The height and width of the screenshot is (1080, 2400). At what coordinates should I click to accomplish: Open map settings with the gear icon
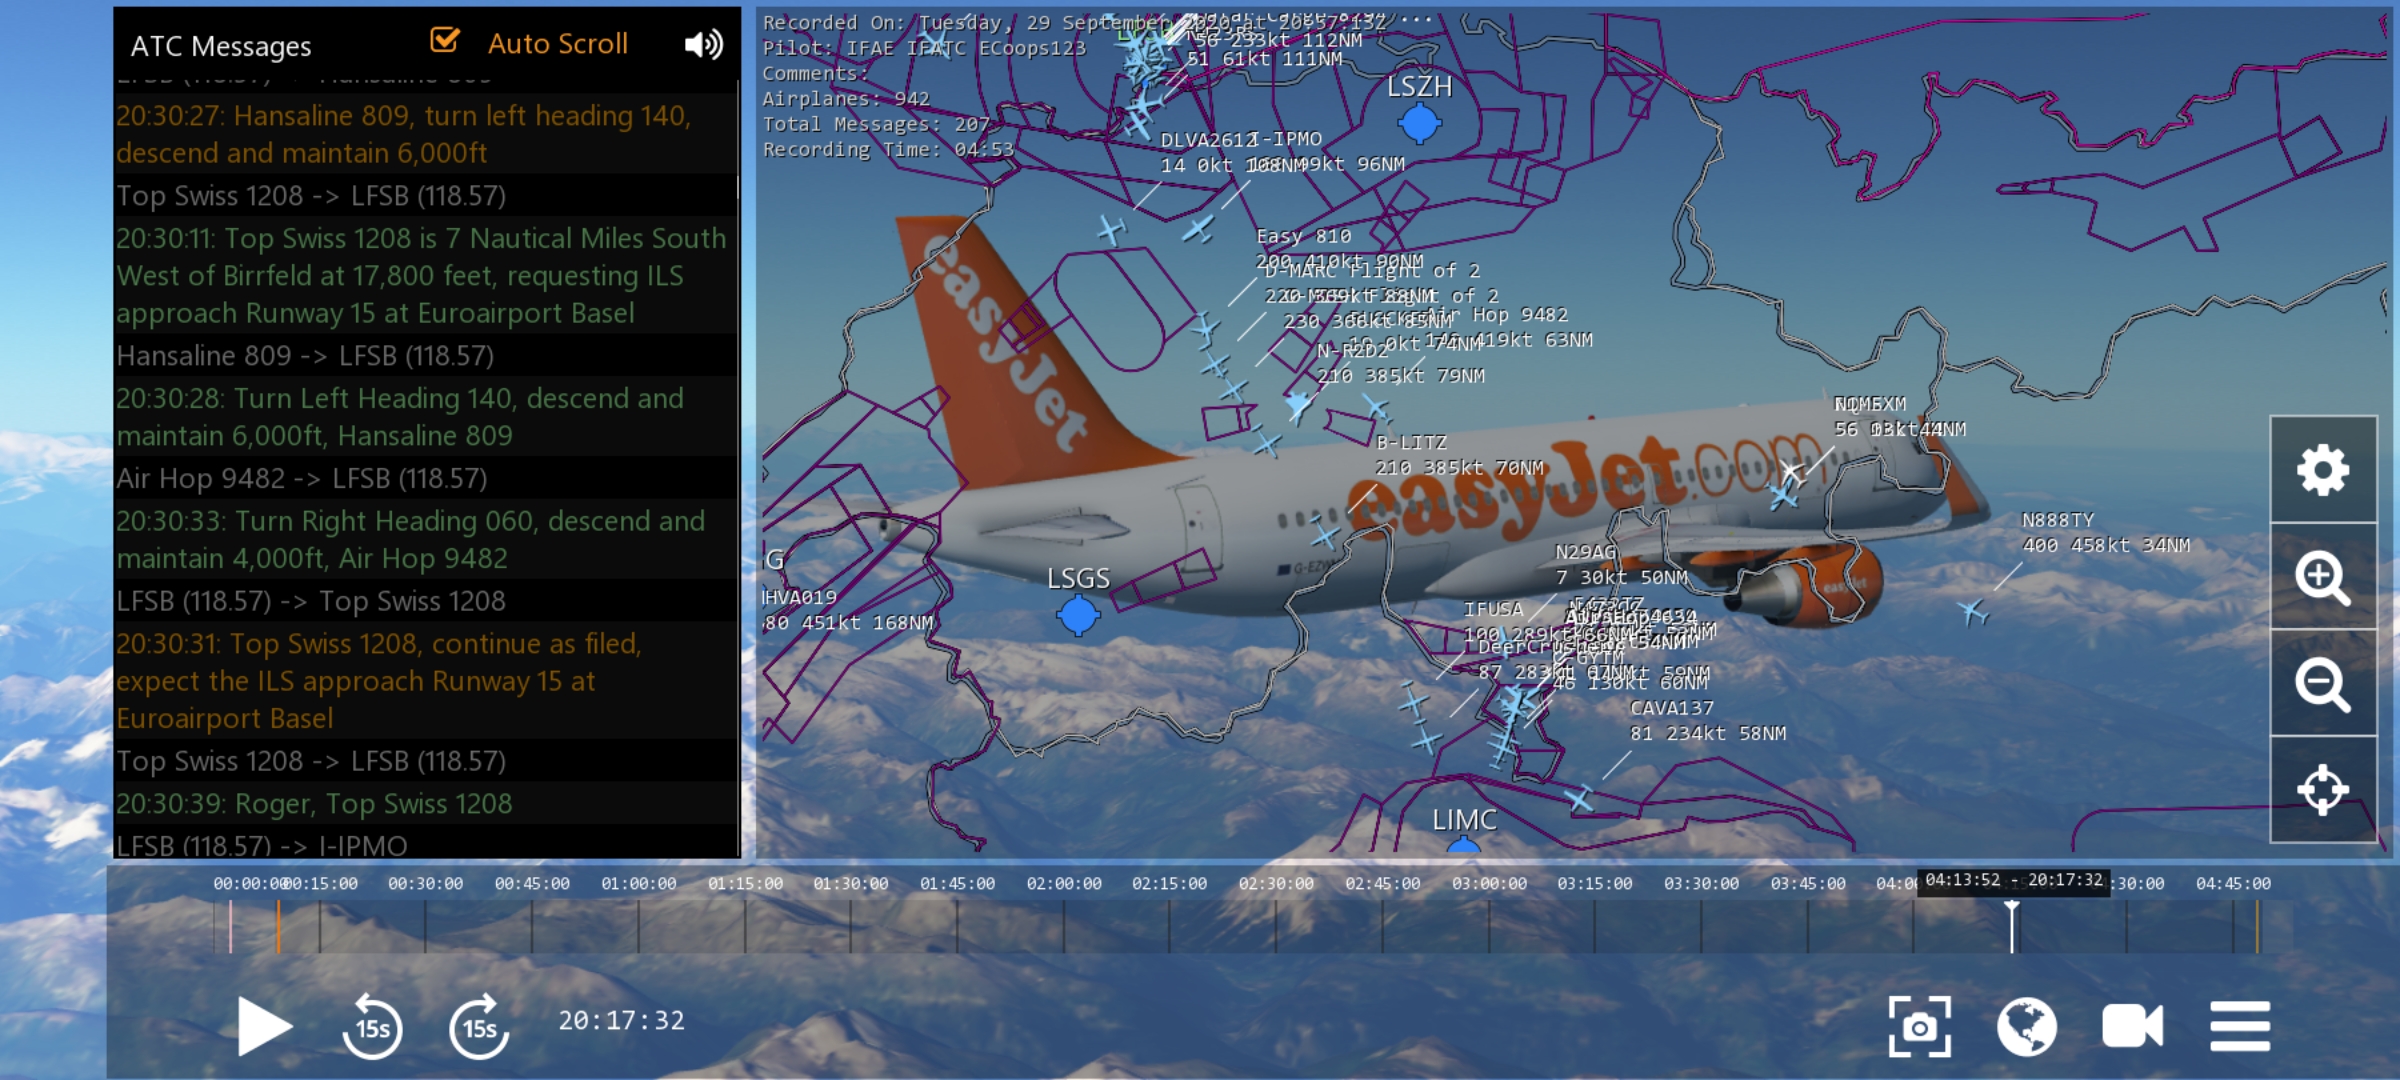(x=2323, y=470)
